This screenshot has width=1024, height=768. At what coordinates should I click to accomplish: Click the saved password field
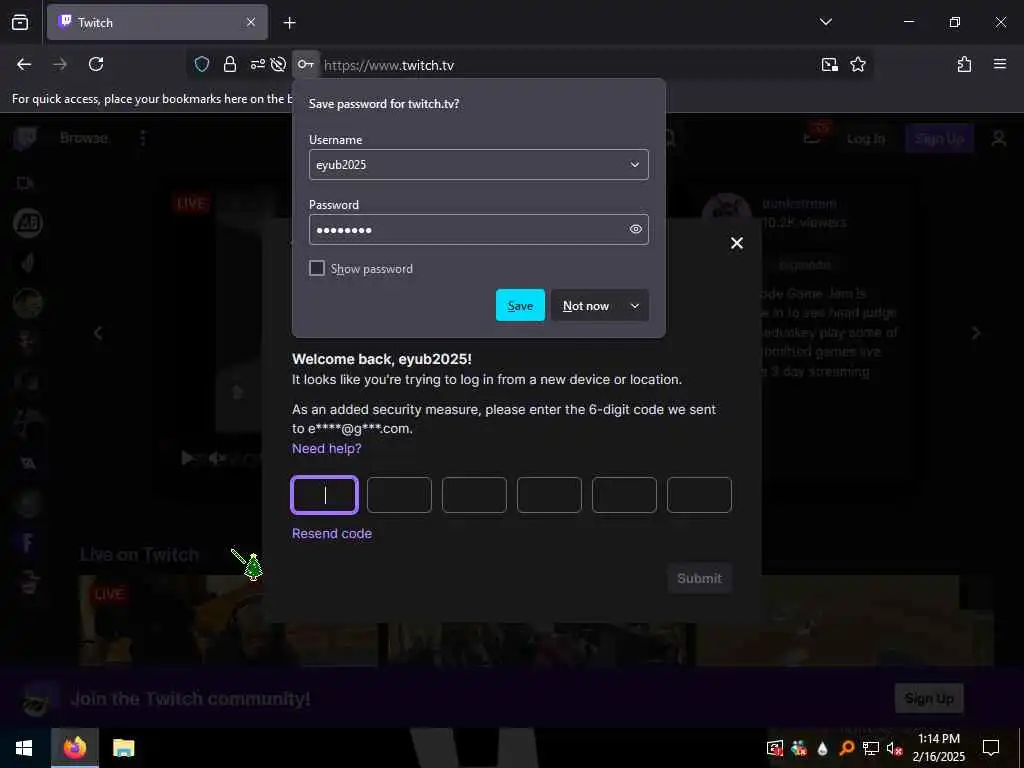478,230
